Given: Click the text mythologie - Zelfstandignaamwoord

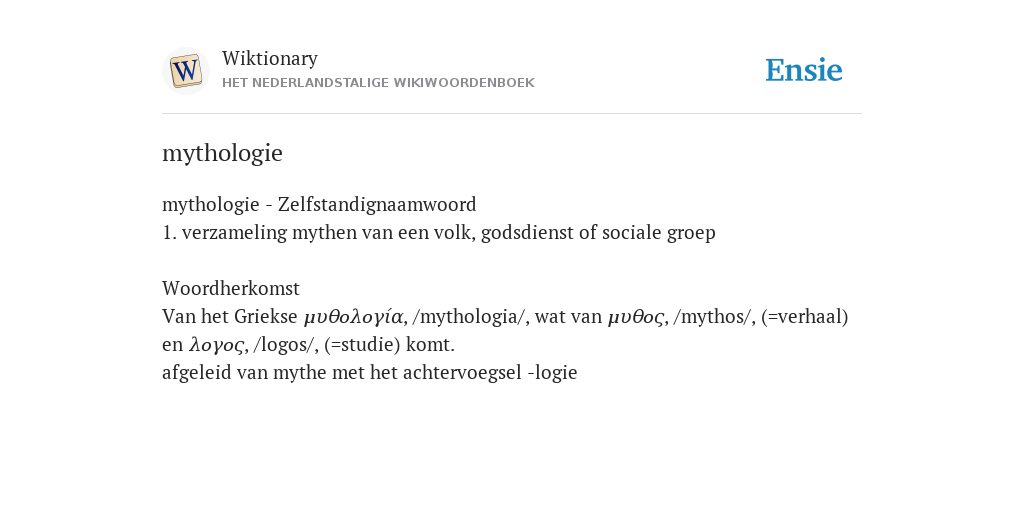Looking at the screenshot, I should [x=319, y=204].
